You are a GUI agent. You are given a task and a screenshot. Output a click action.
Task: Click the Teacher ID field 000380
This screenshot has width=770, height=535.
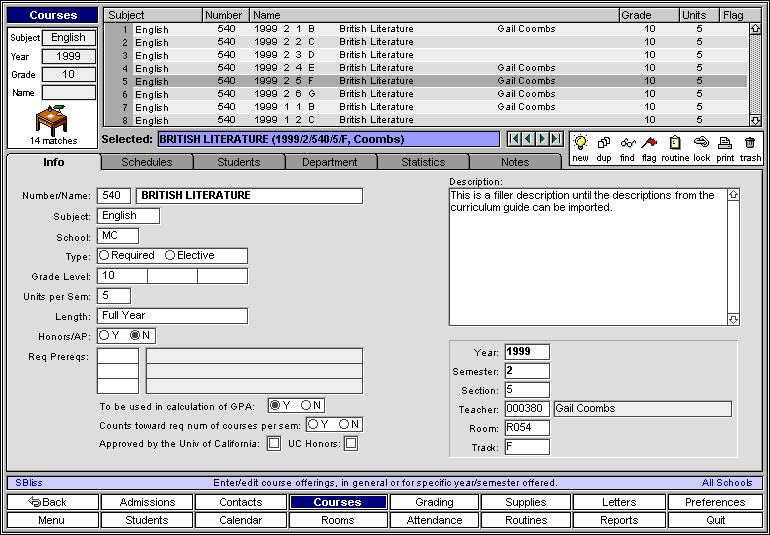pos(527,409)
